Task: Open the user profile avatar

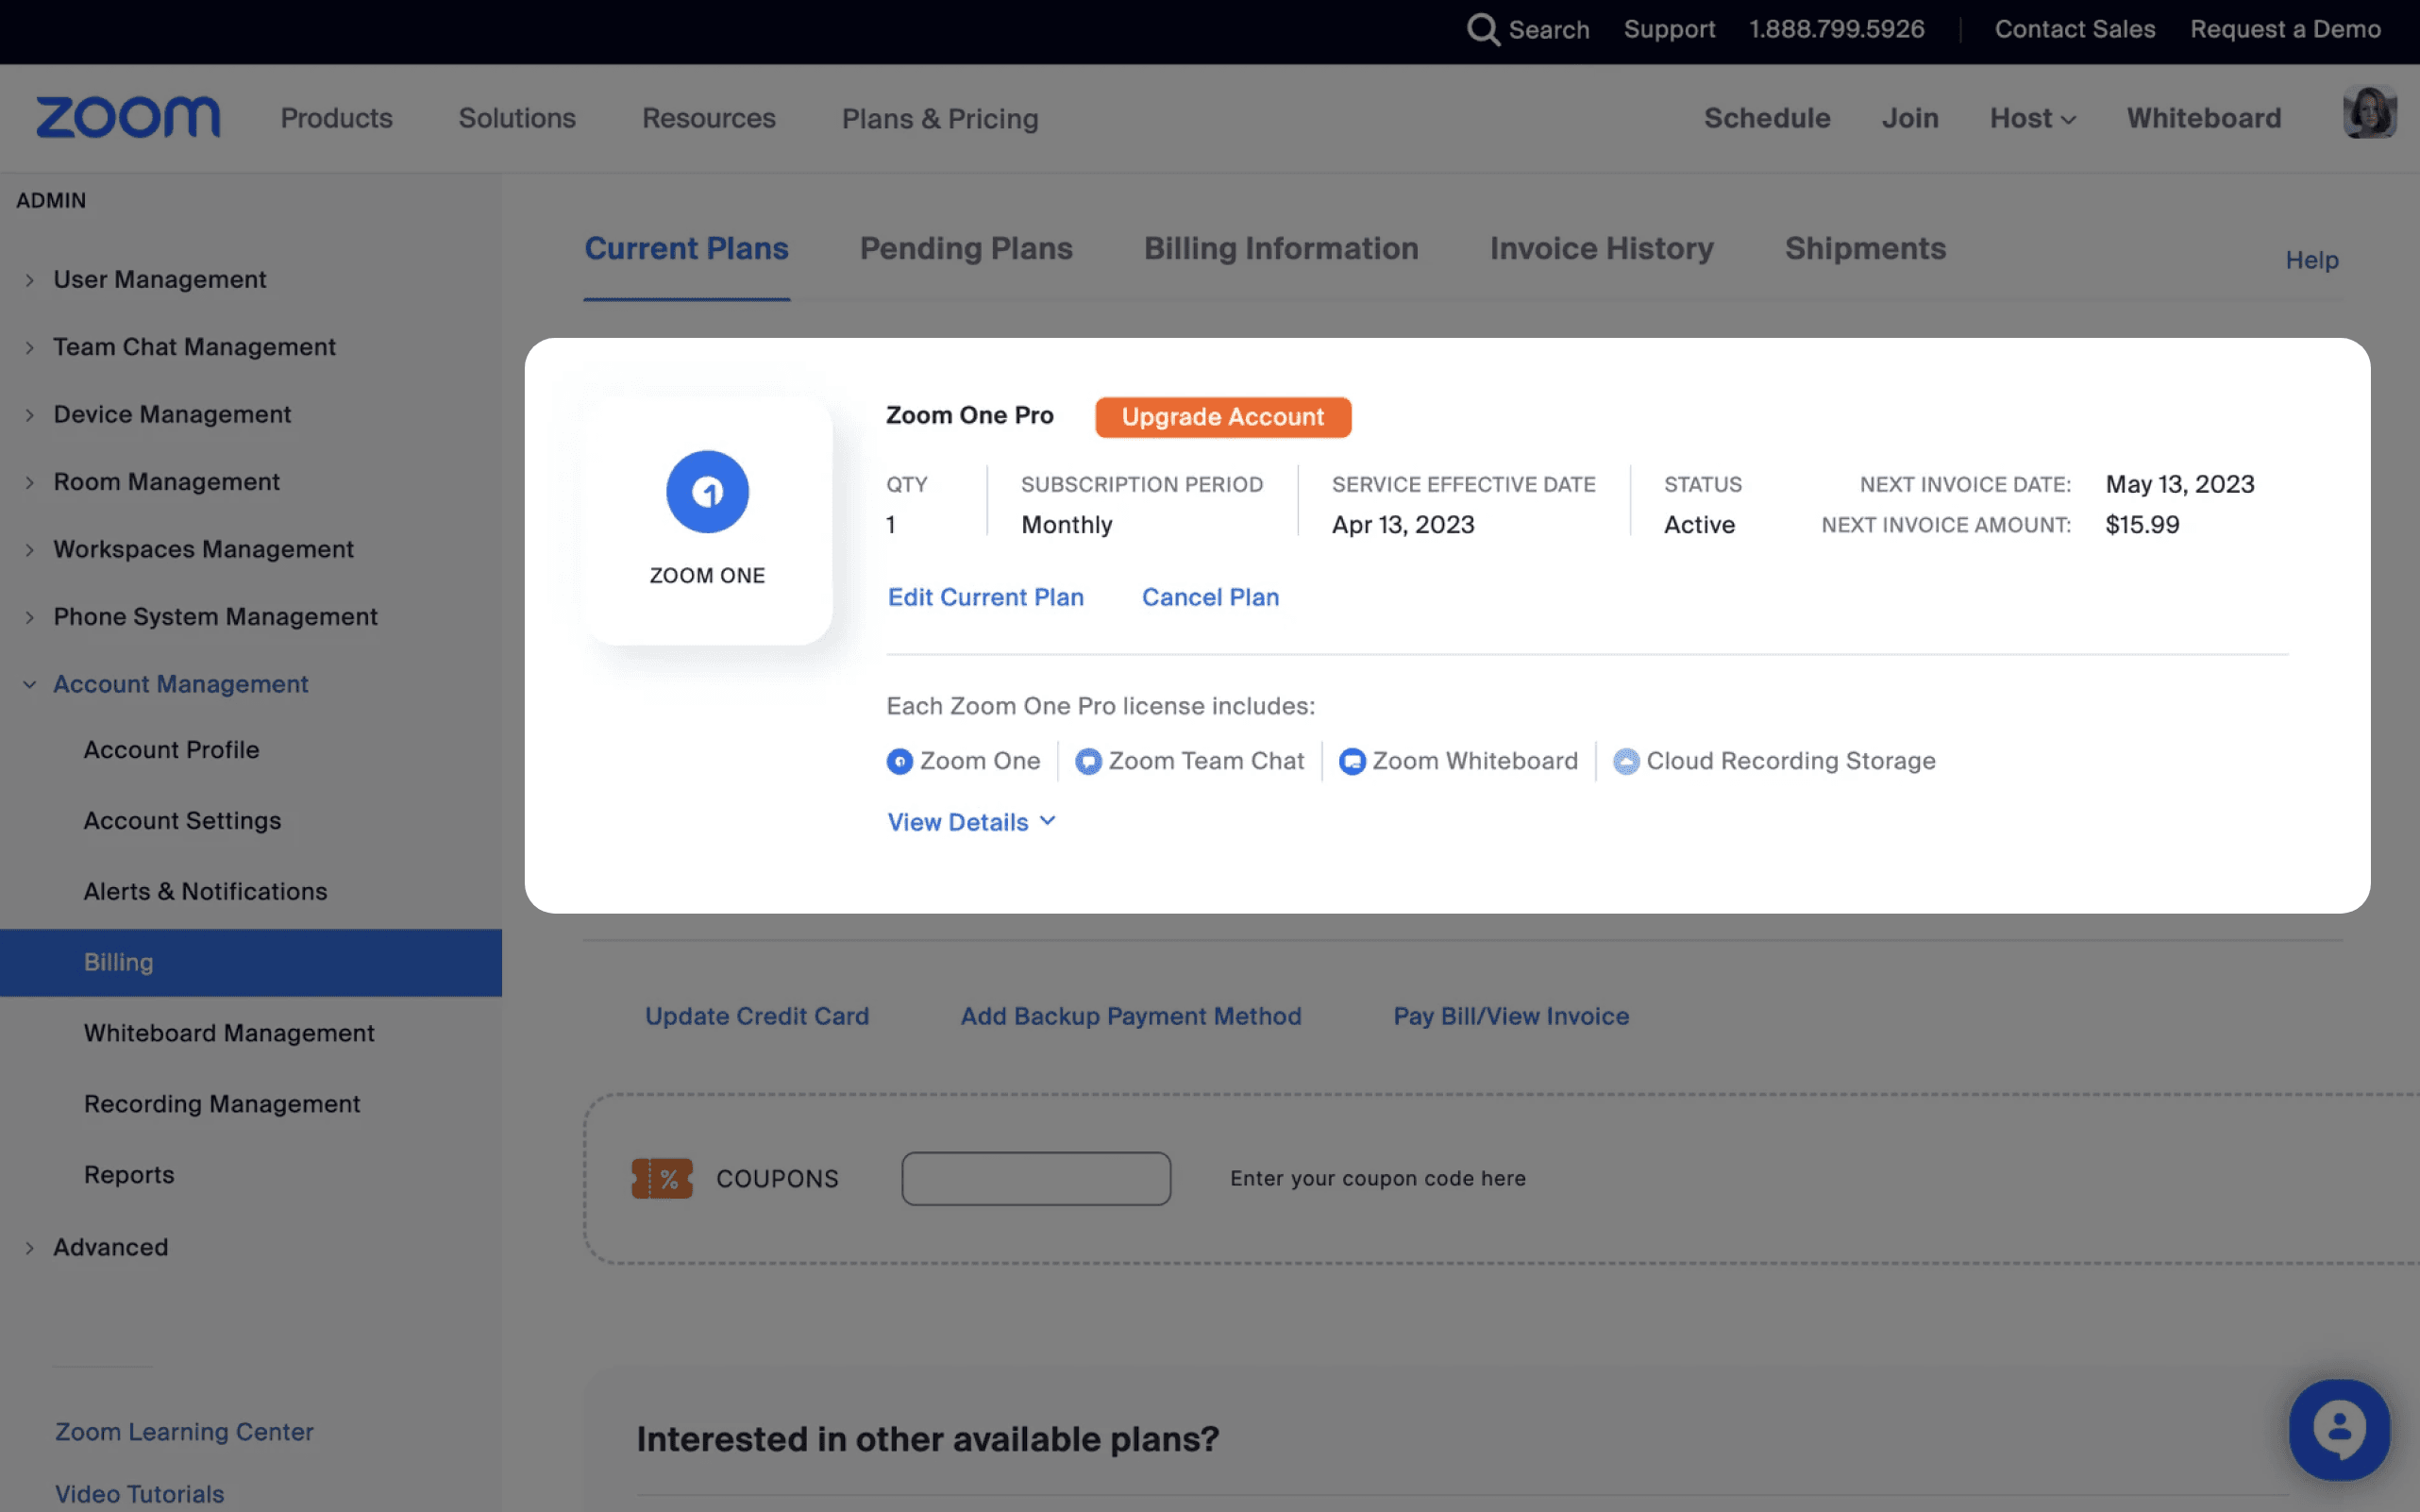Action: pos(2368,113)
